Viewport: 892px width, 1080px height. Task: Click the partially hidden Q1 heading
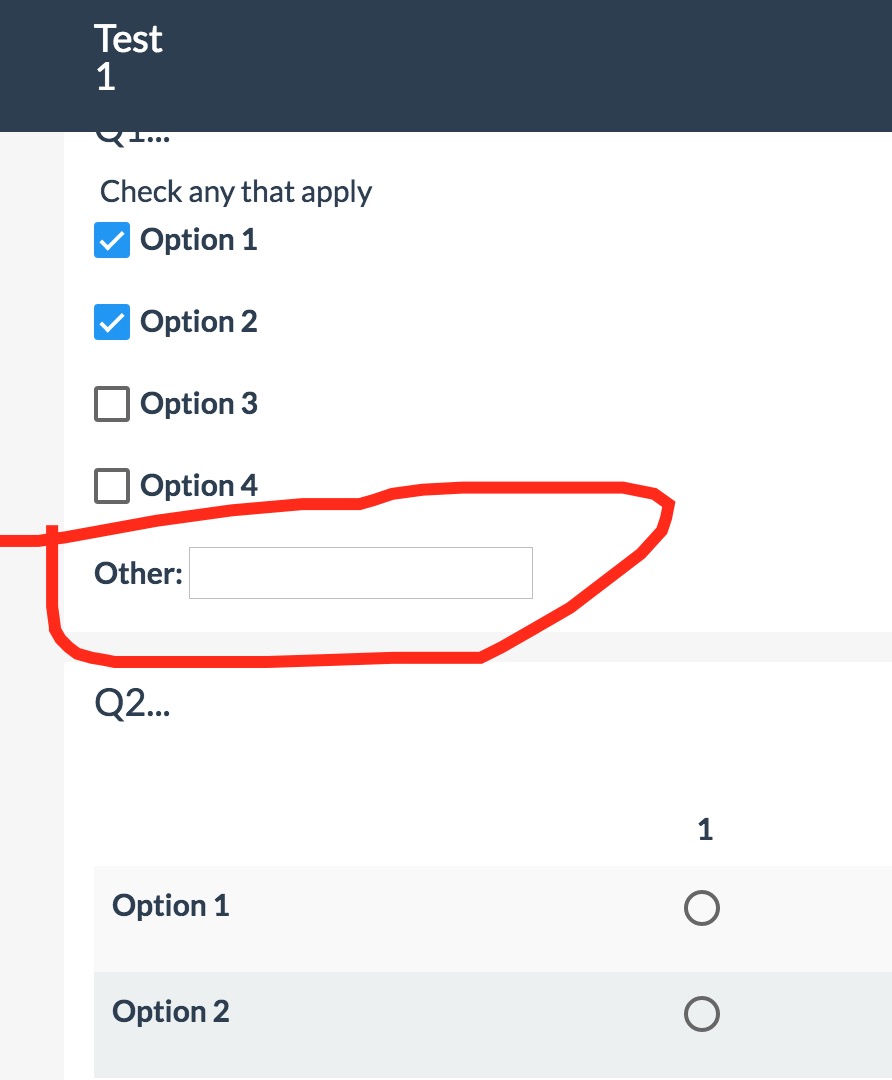click(132, 139)
